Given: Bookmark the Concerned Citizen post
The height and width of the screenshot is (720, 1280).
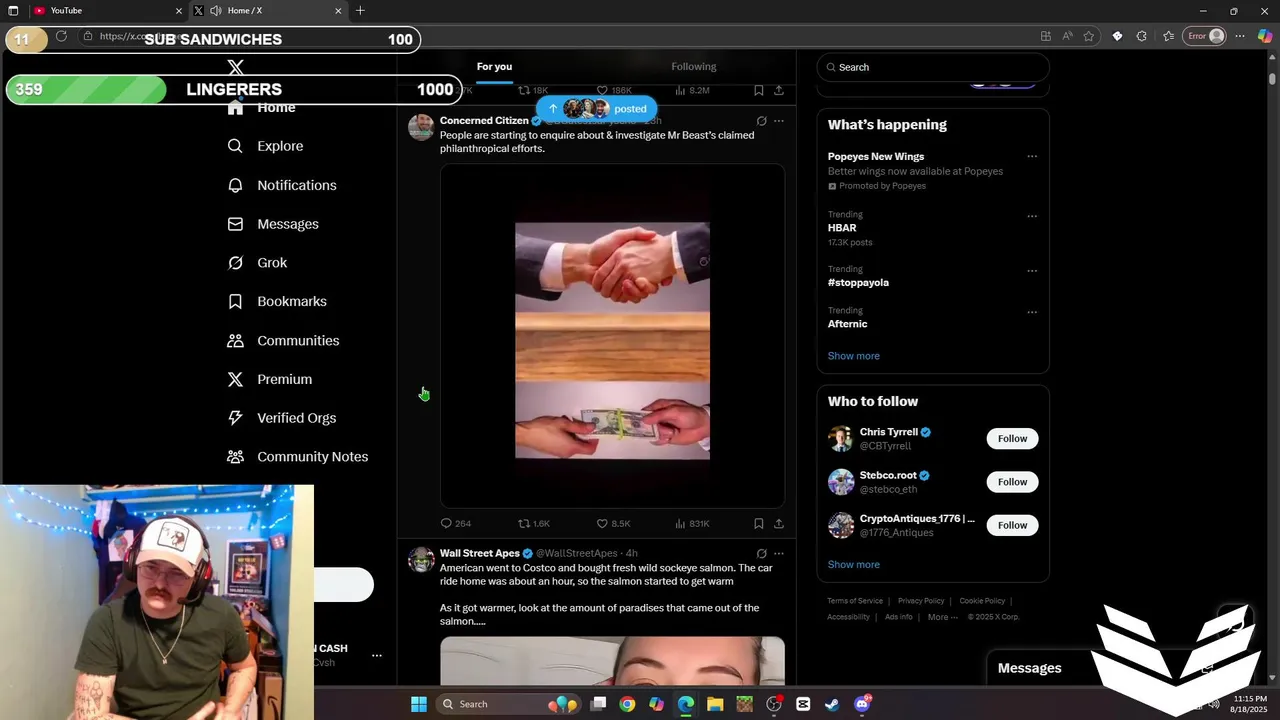Looking at the screenshot, I should click(x=758, y=523).
